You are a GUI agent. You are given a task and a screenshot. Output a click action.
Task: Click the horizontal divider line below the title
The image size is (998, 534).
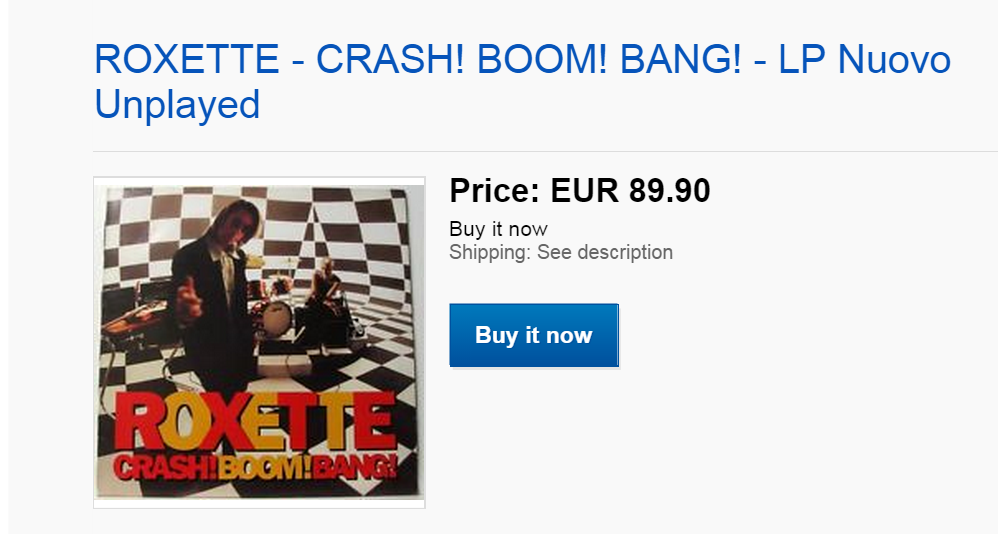click(545, 152)
